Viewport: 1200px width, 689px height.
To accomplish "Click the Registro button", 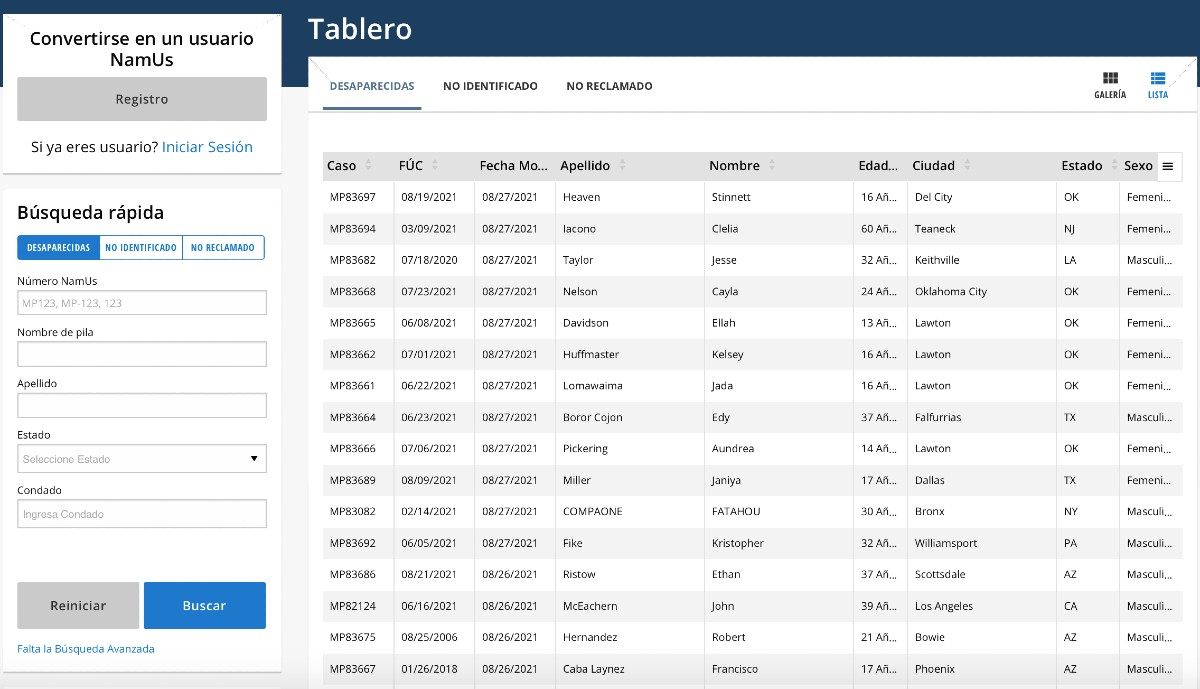I will click(x=142, y=99).
